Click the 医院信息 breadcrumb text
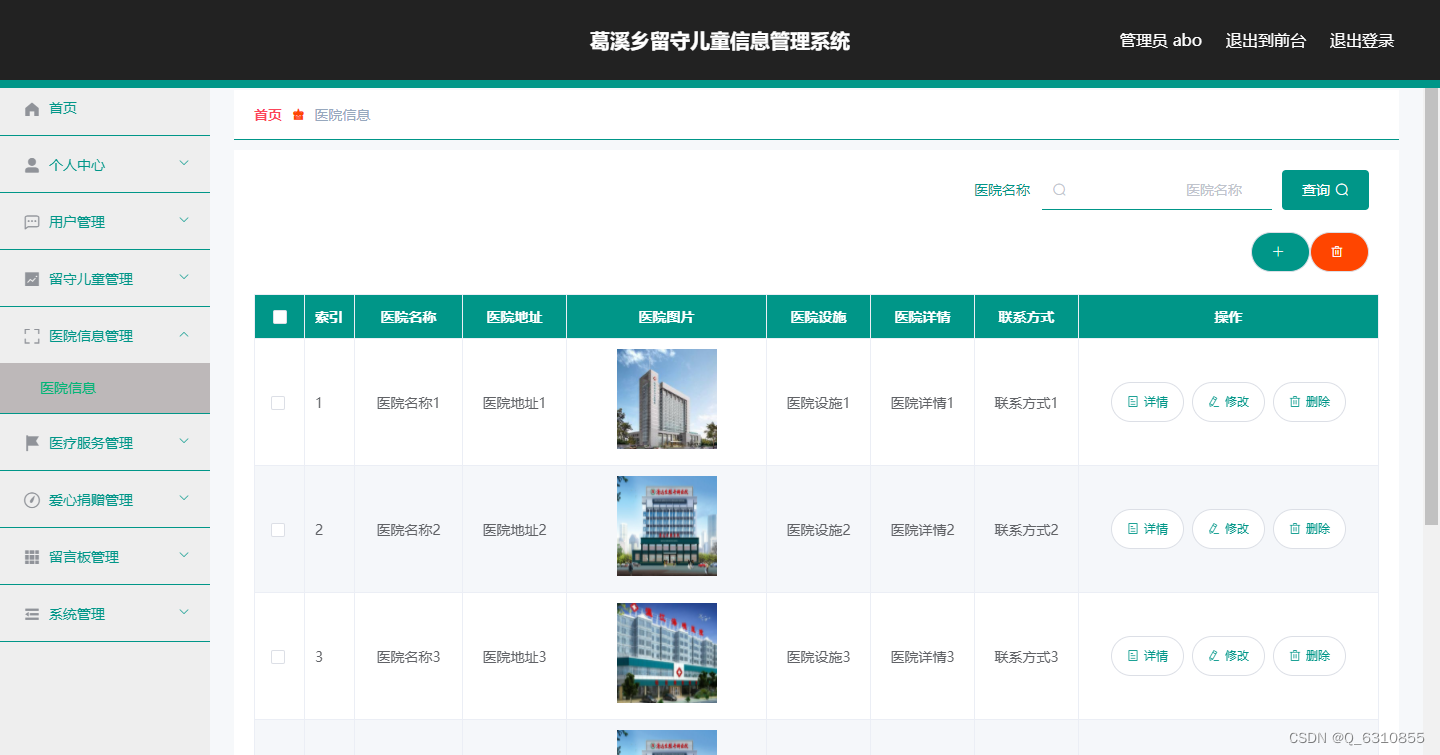The image size is (1440, 755). tap(342, 115)
